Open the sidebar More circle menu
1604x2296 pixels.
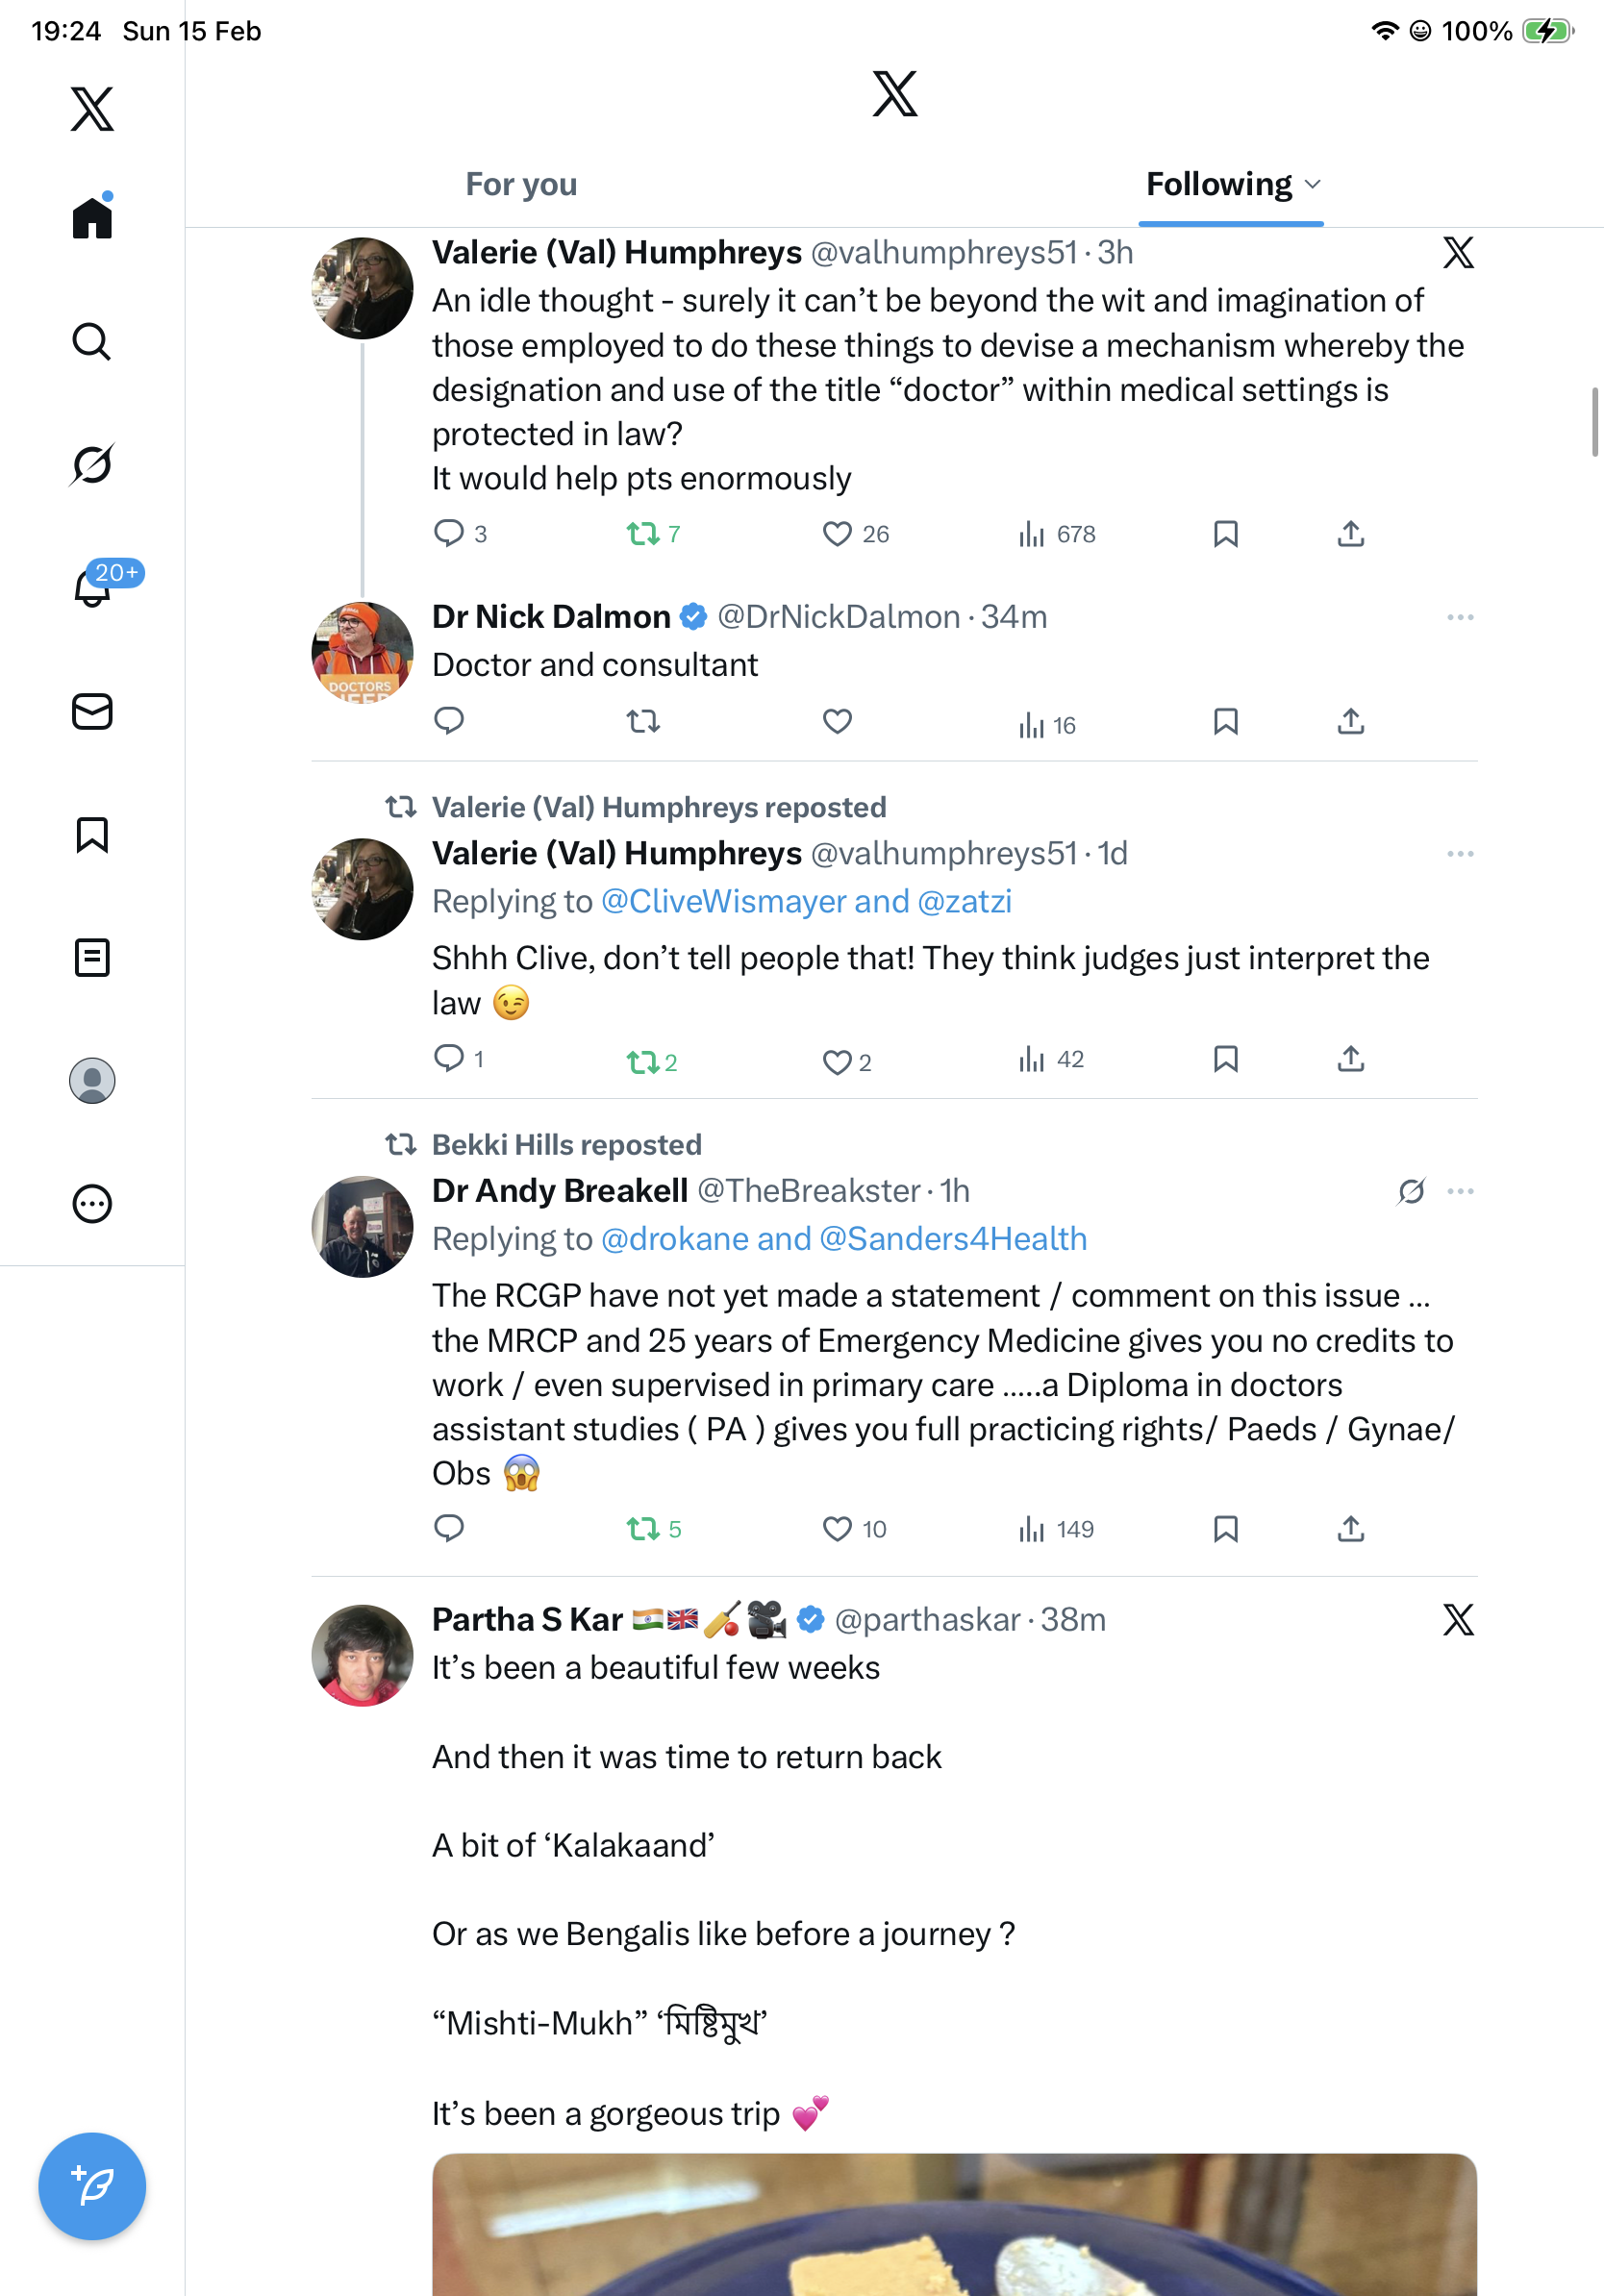tap(92, 1204)
